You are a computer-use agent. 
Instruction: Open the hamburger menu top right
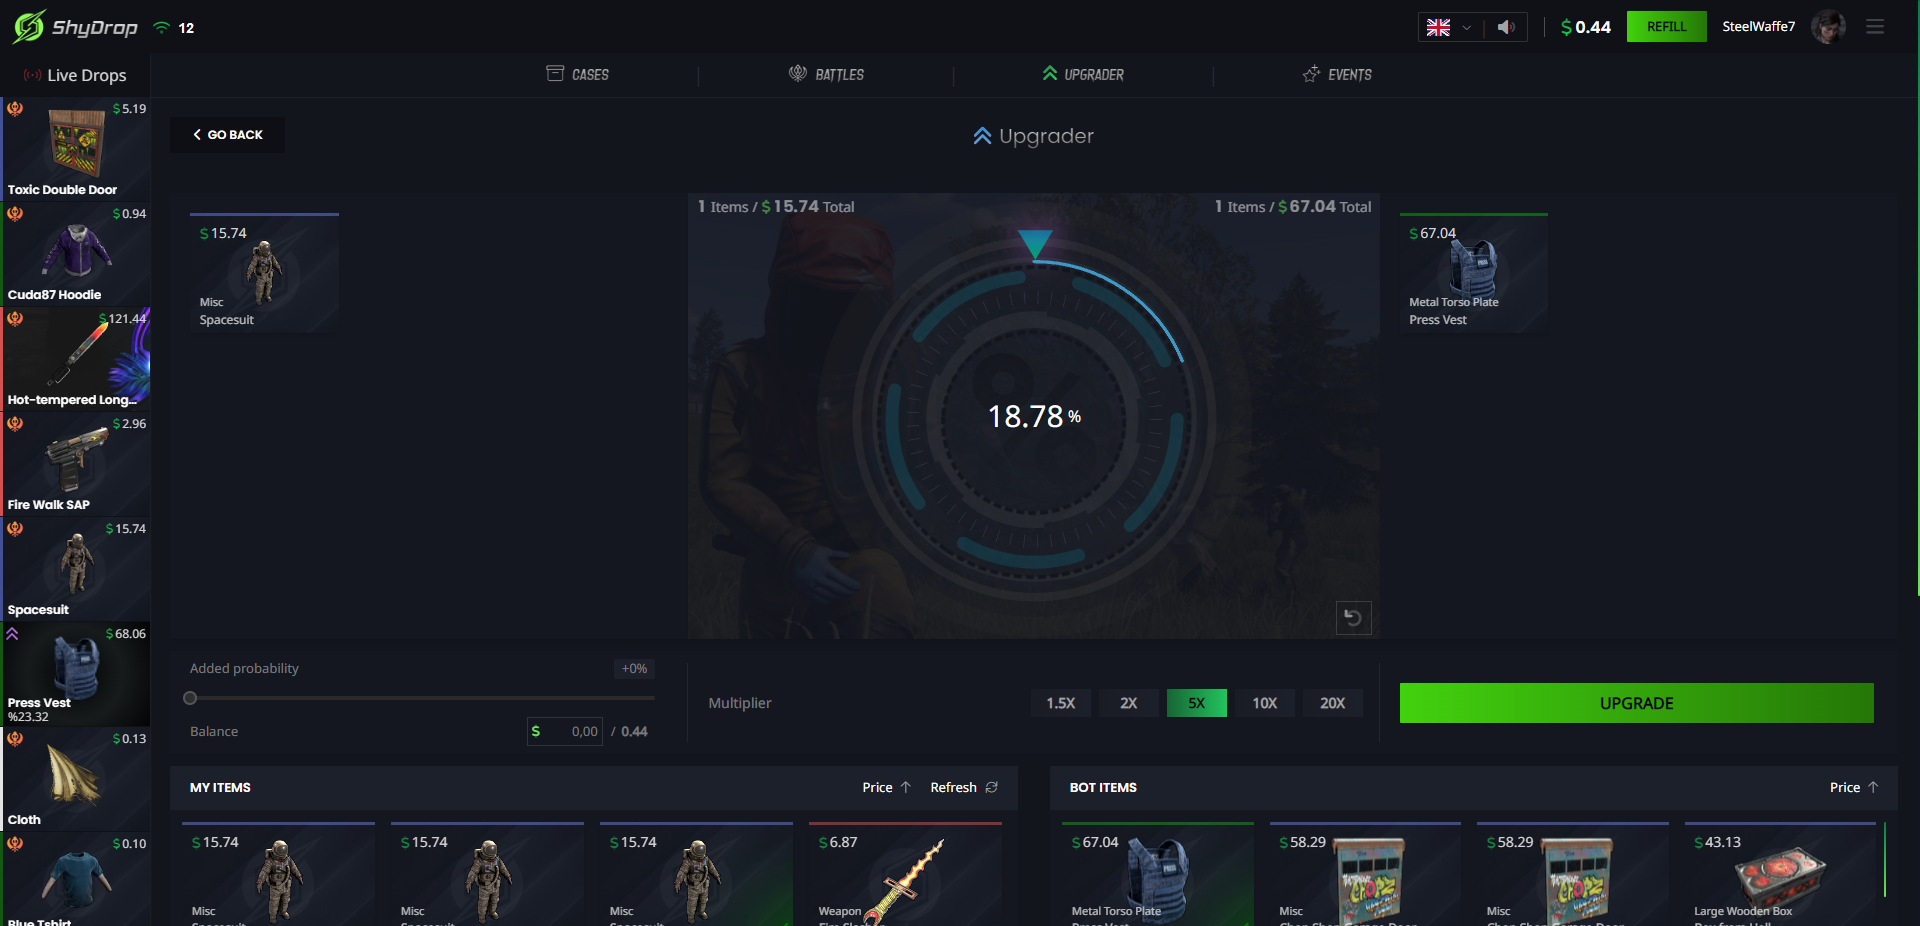pos(1876,27)
